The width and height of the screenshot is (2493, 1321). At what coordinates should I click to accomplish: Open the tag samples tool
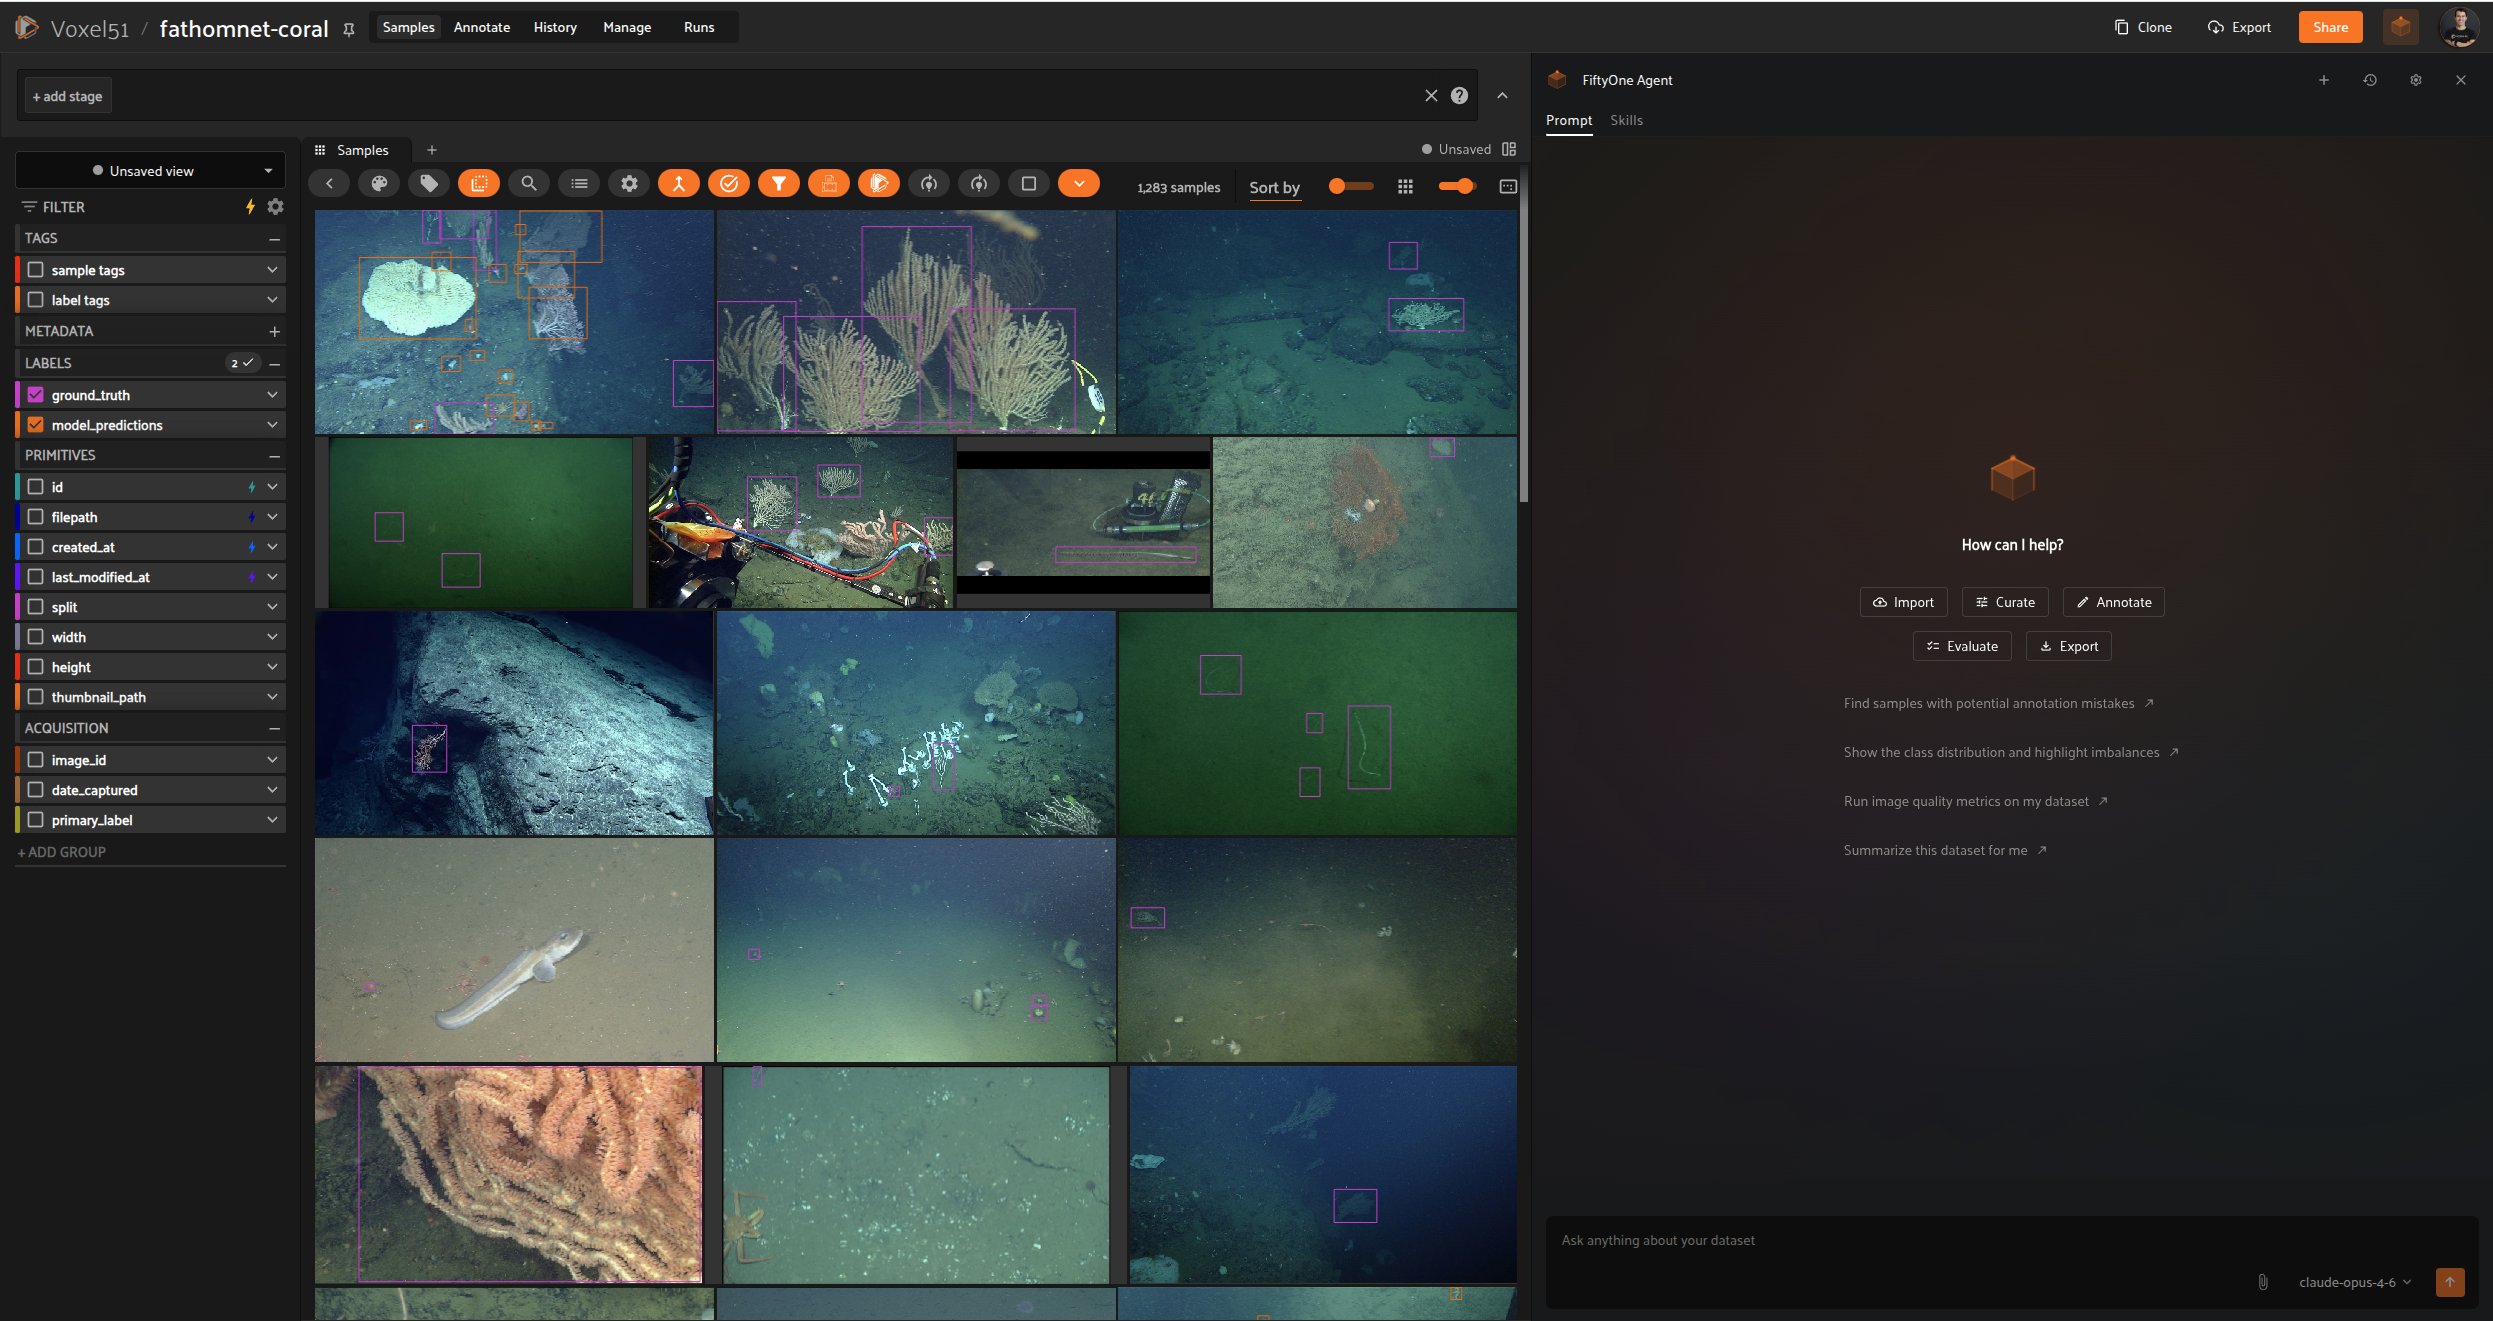coord(429,183)
